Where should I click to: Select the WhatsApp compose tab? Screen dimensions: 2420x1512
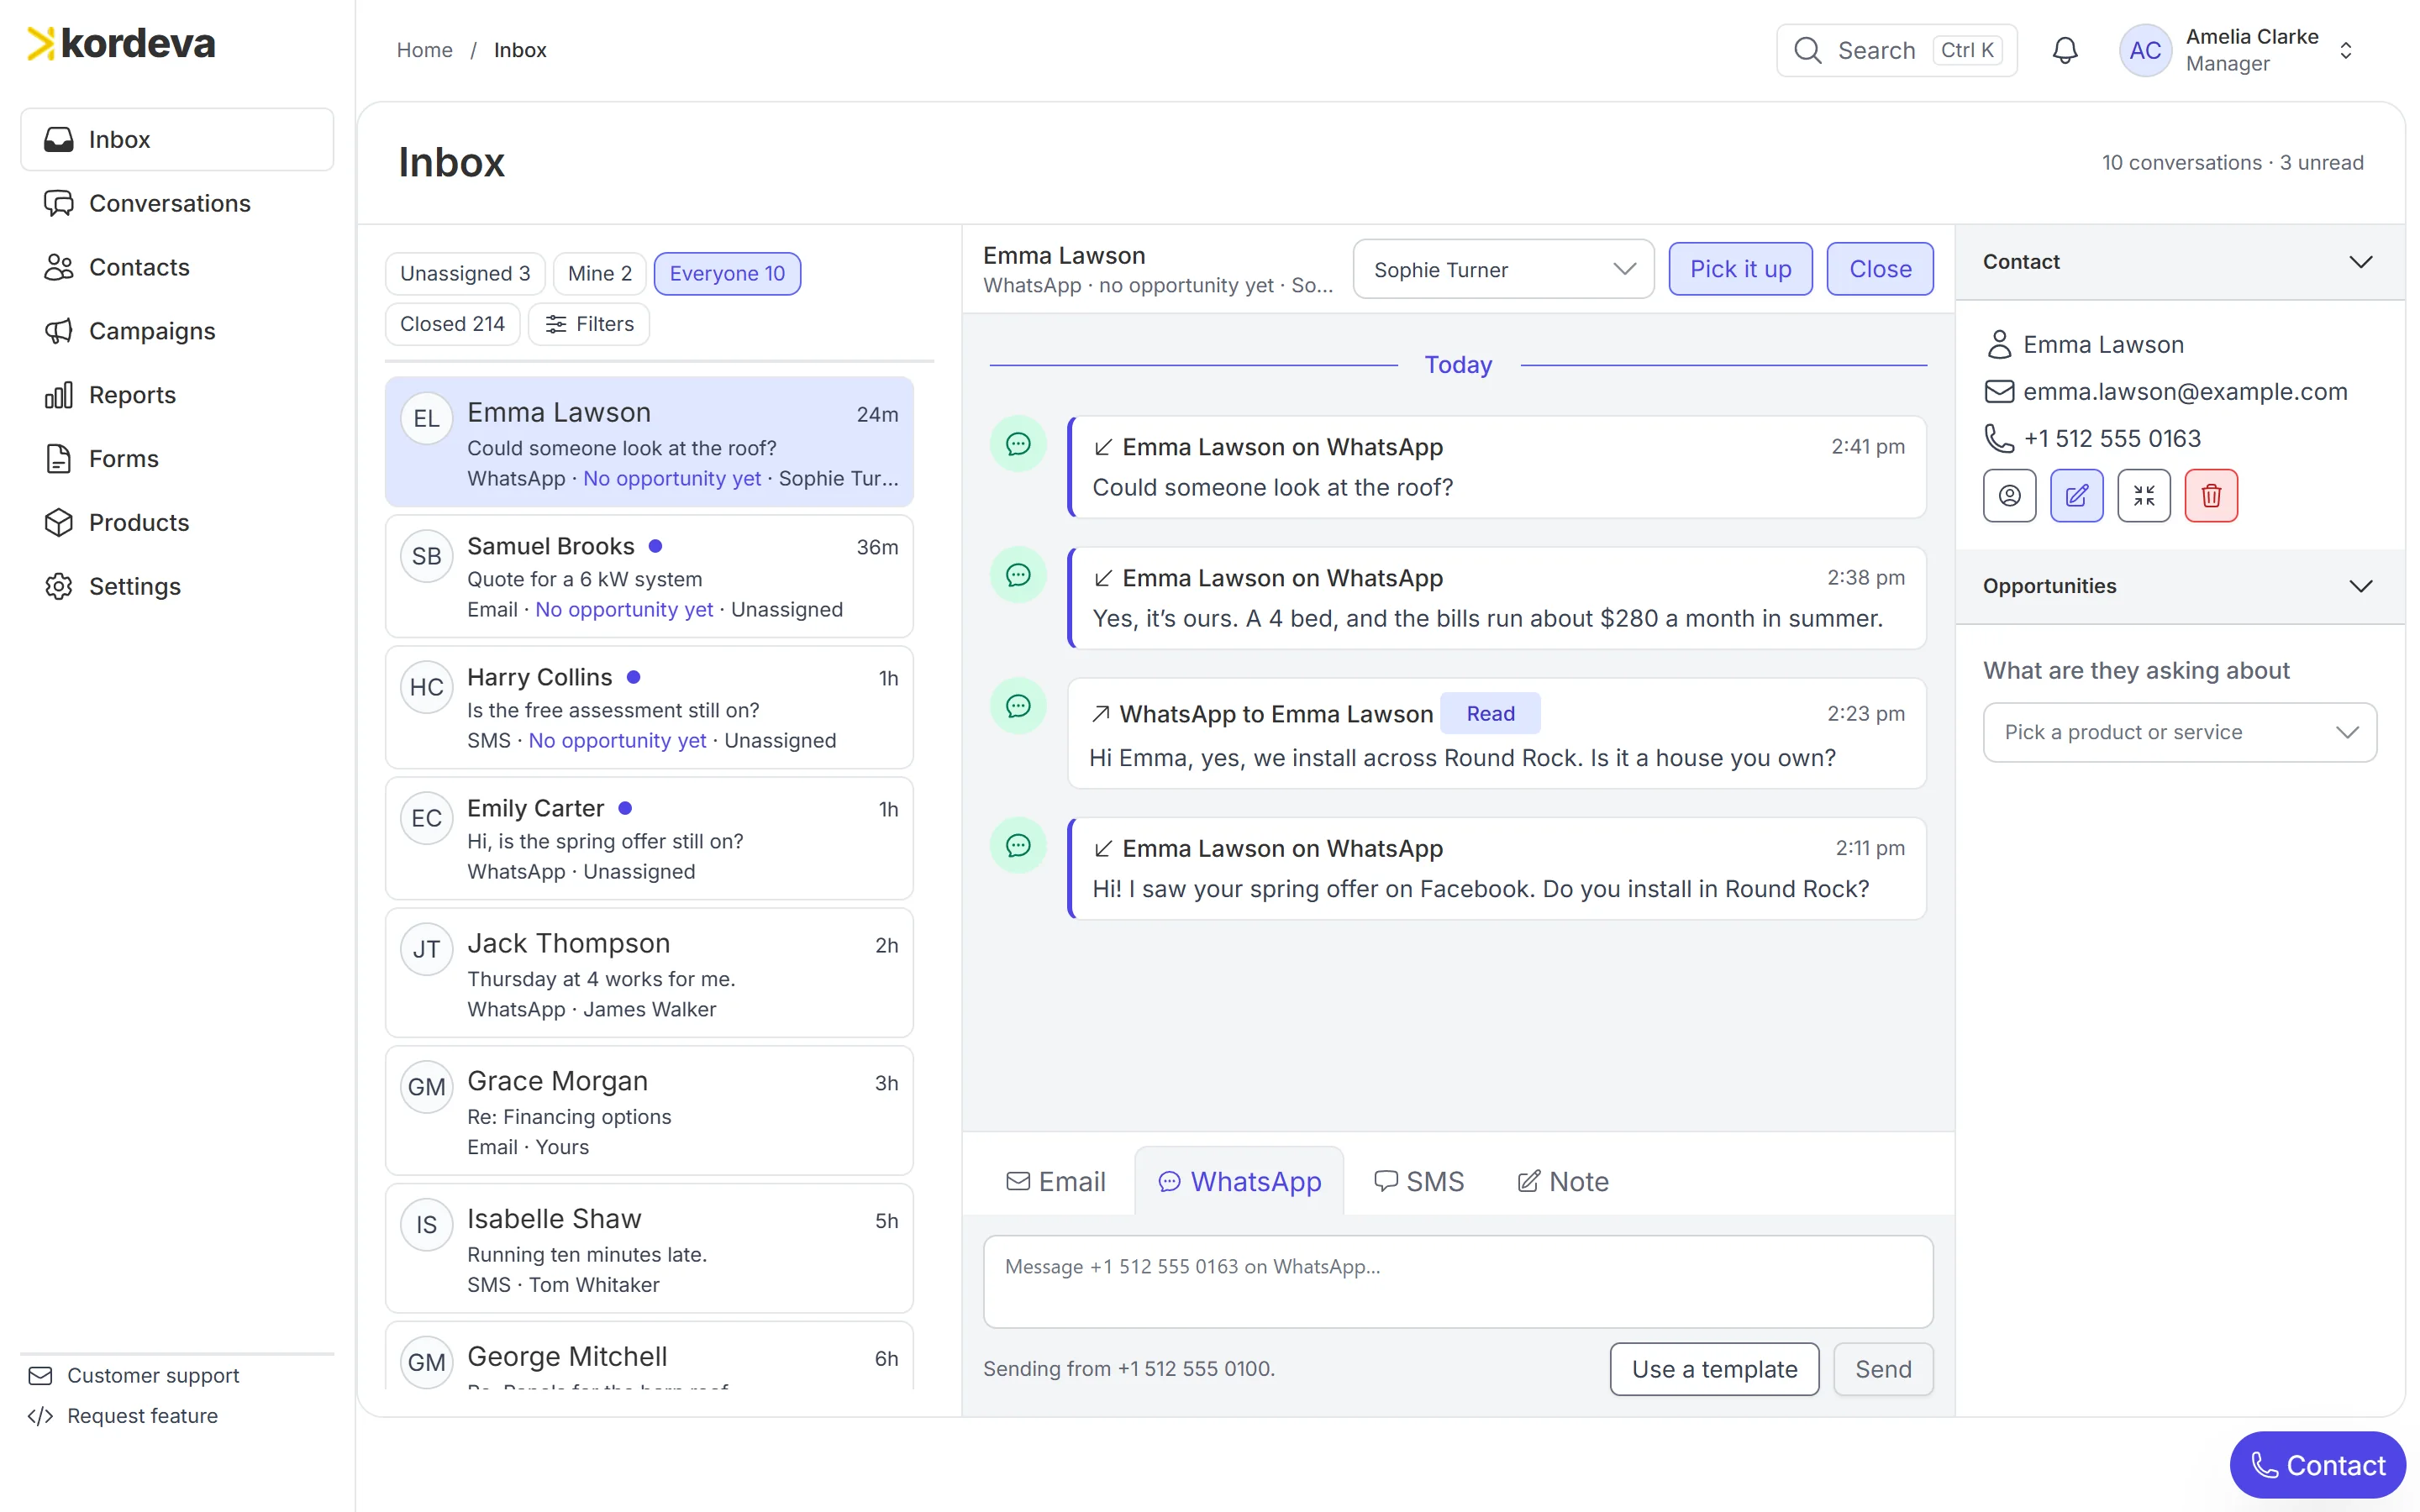tap(1239, 1181)
